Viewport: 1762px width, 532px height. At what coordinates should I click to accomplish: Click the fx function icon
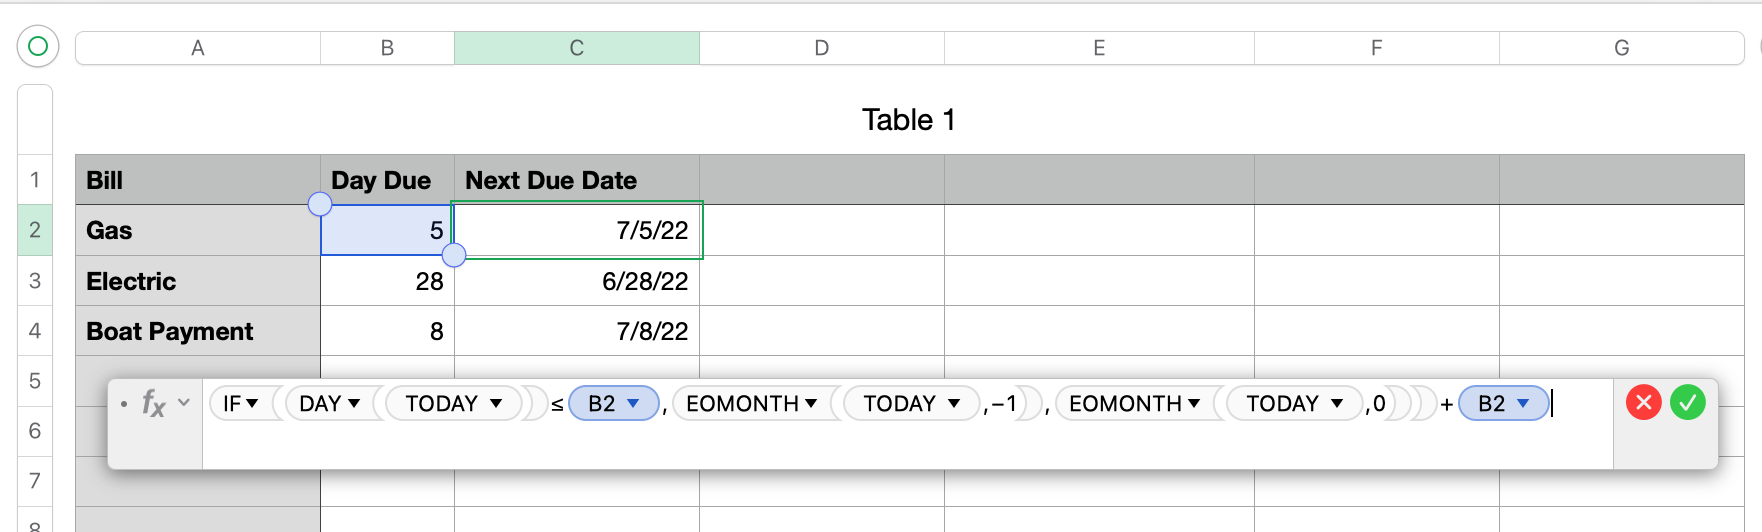point(153,403)
